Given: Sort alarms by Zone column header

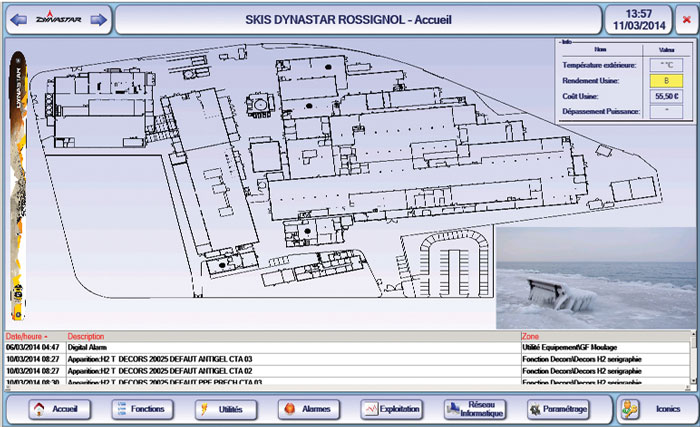Looking at the screenshot, I should 530,336.
